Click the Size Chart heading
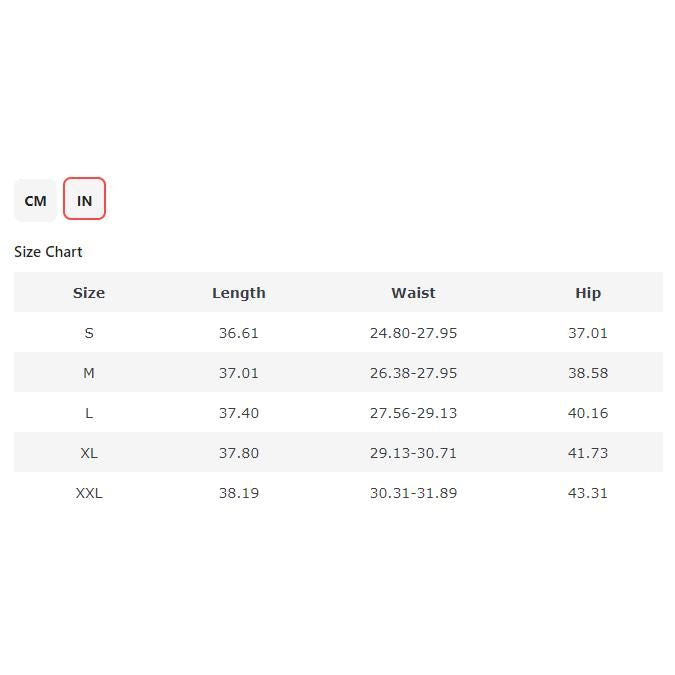 coord(48,252)
